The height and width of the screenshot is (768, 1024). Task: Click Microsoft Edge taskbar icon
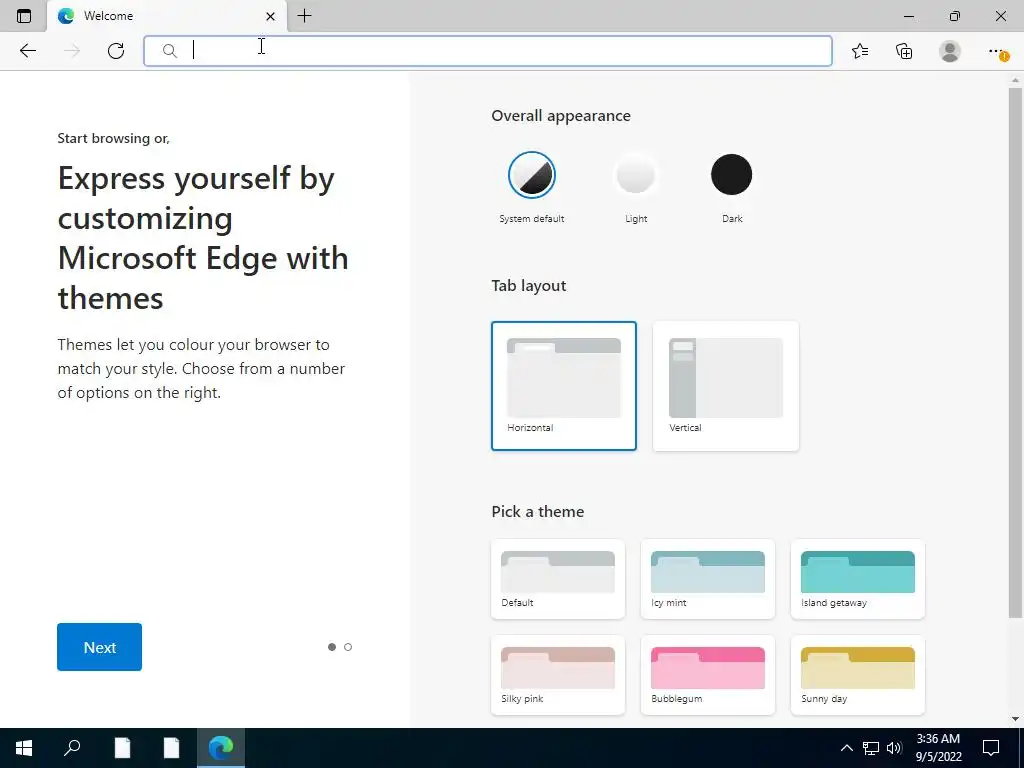(221, 748)
